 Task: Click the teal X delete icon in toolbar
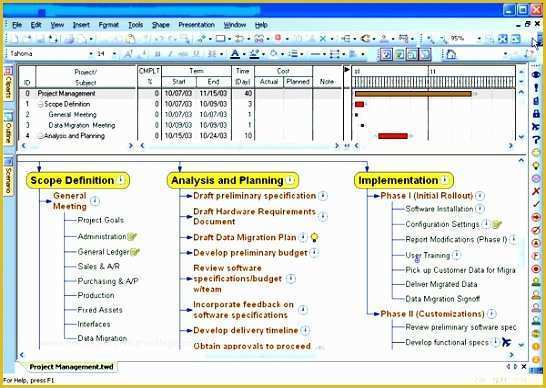coord(323,39)
